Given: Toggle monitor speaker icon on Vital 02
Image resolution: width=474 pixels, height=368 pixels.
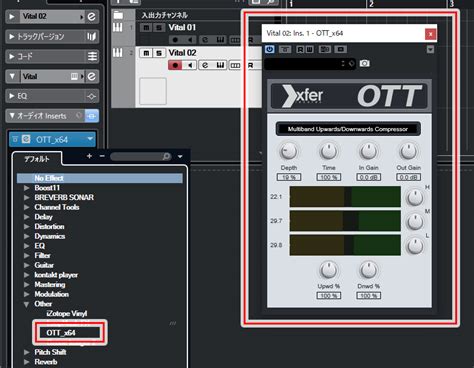Looking at the screenshot, I should (x=190, y=65).
